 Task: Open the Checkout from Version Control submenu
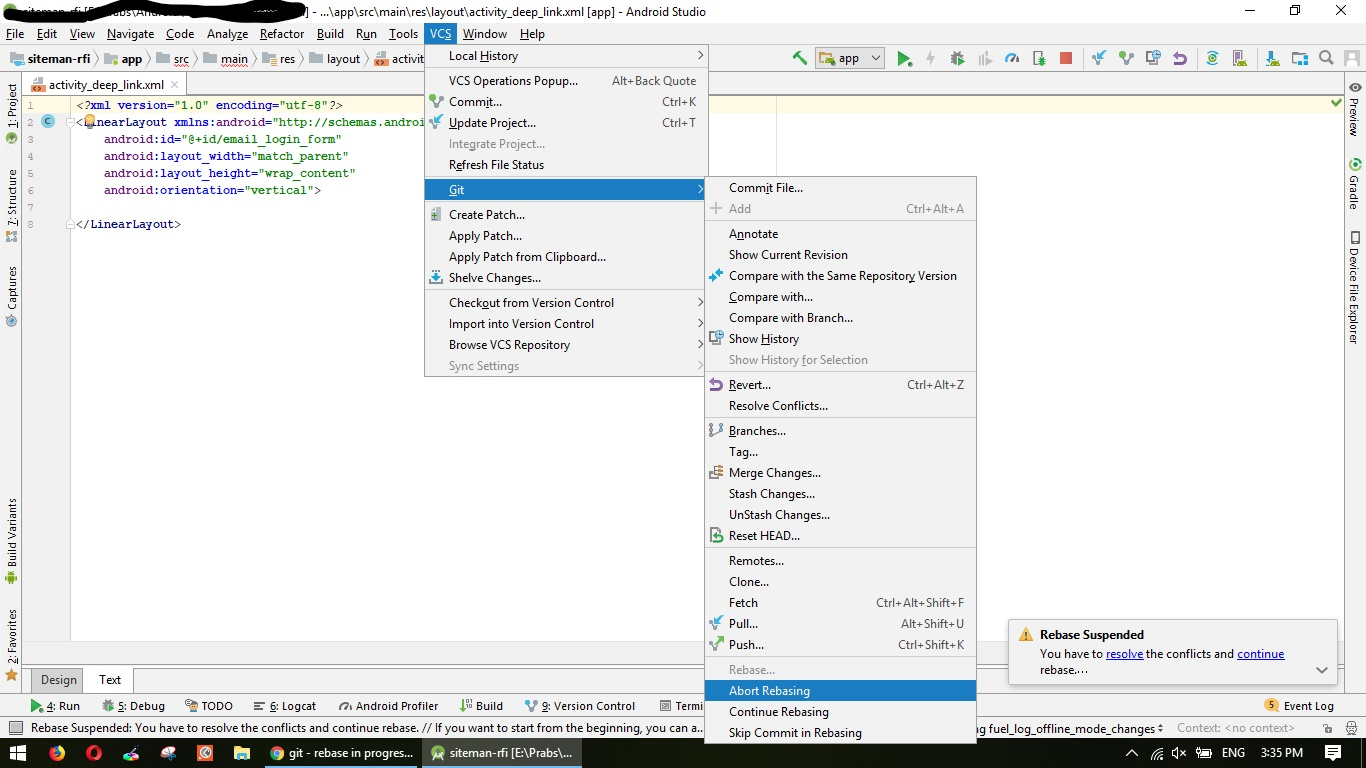[x=531, y=302]
